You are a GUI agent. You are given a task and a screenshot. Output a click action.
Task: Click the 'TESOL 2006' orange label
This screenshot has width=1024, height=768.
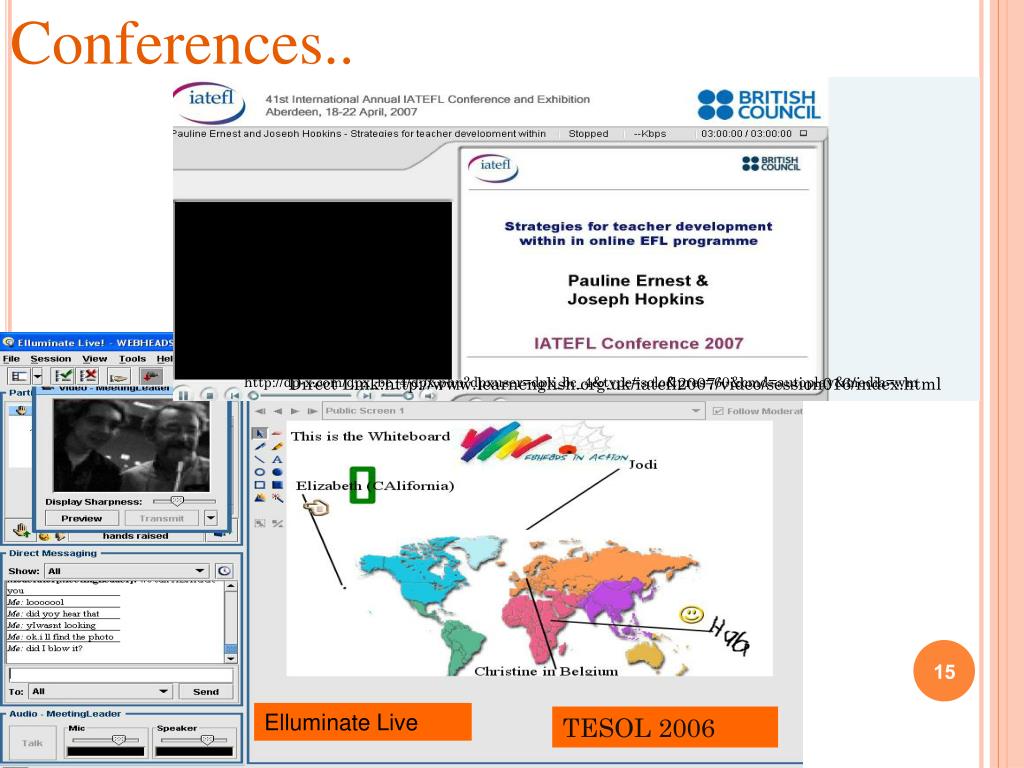click(x=665, y=727)
